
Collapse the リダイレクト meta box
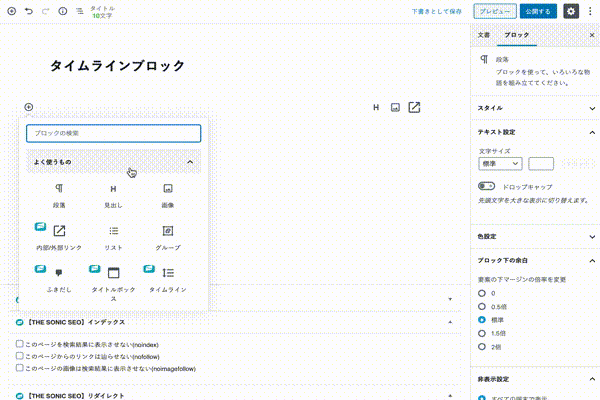click(x=450, y=396)
